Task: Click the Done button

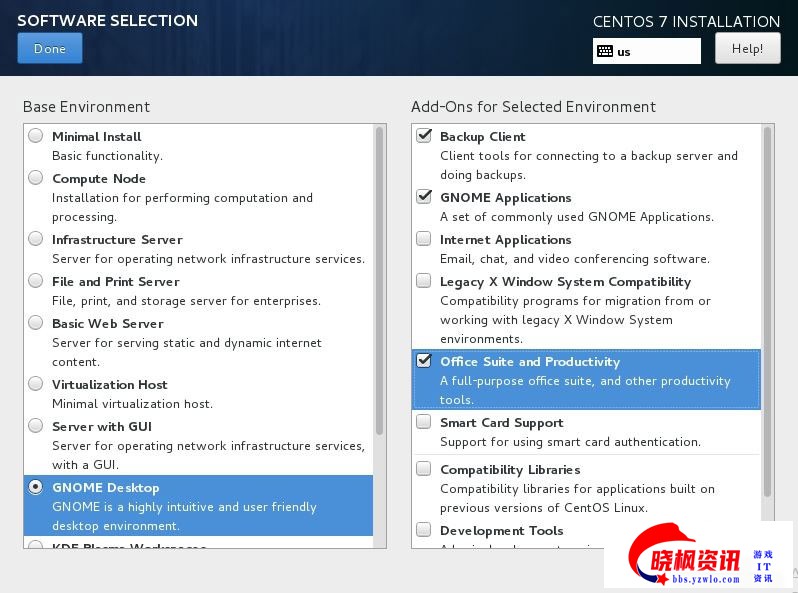Action: (x=50, y=48)
